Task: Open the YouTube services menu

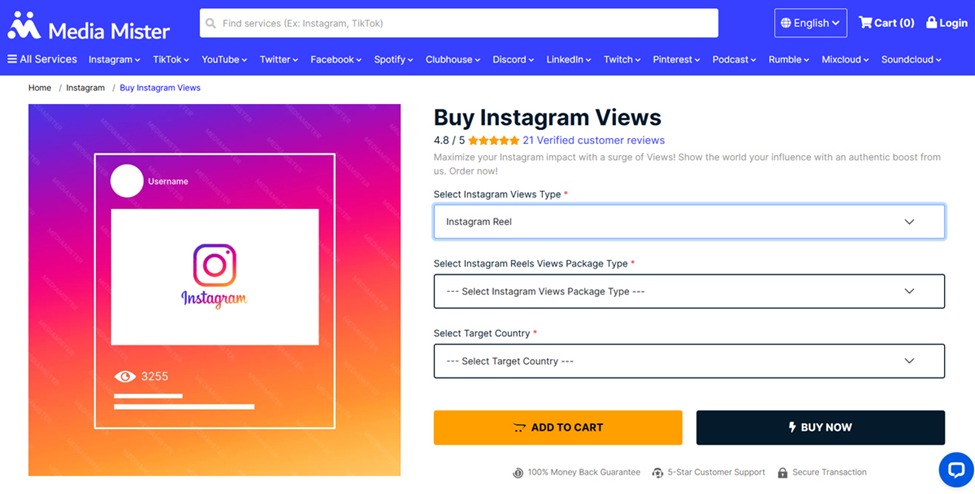Action: (225, 59)
